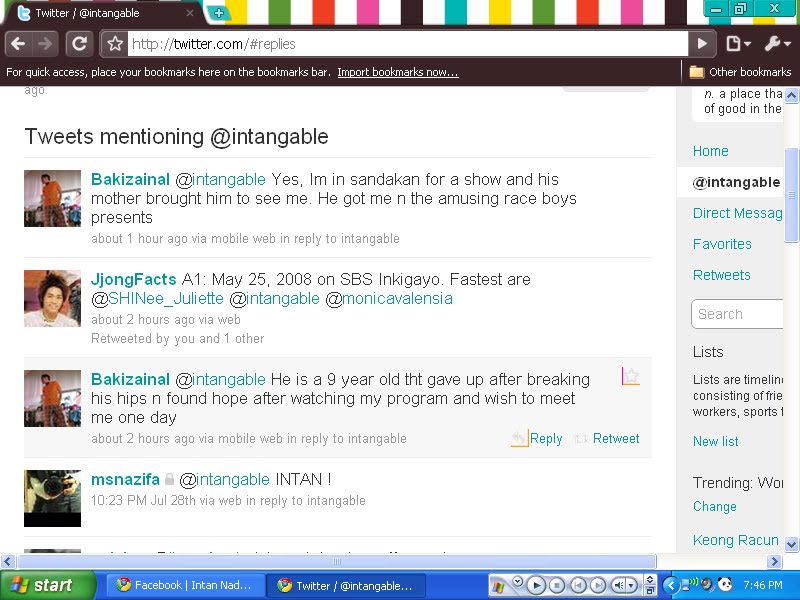This screenshot has width=800, height=600.
Task: Open the JjongFacts username link
Action: 134,280
